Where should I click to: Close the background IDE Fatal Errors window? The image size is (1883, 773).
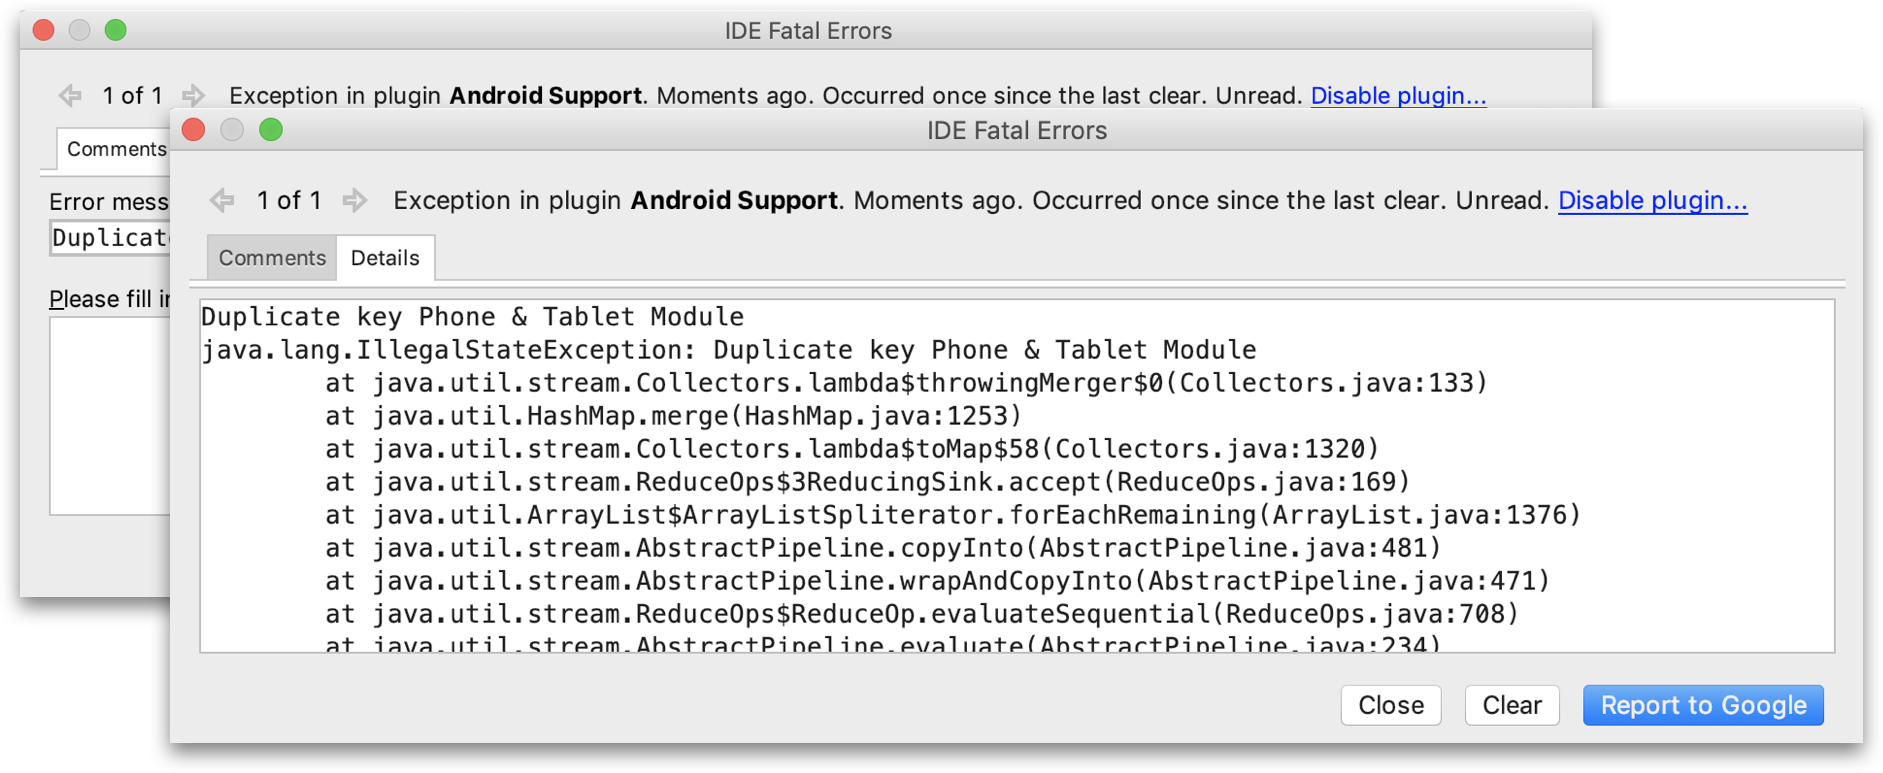coord(44,30)
